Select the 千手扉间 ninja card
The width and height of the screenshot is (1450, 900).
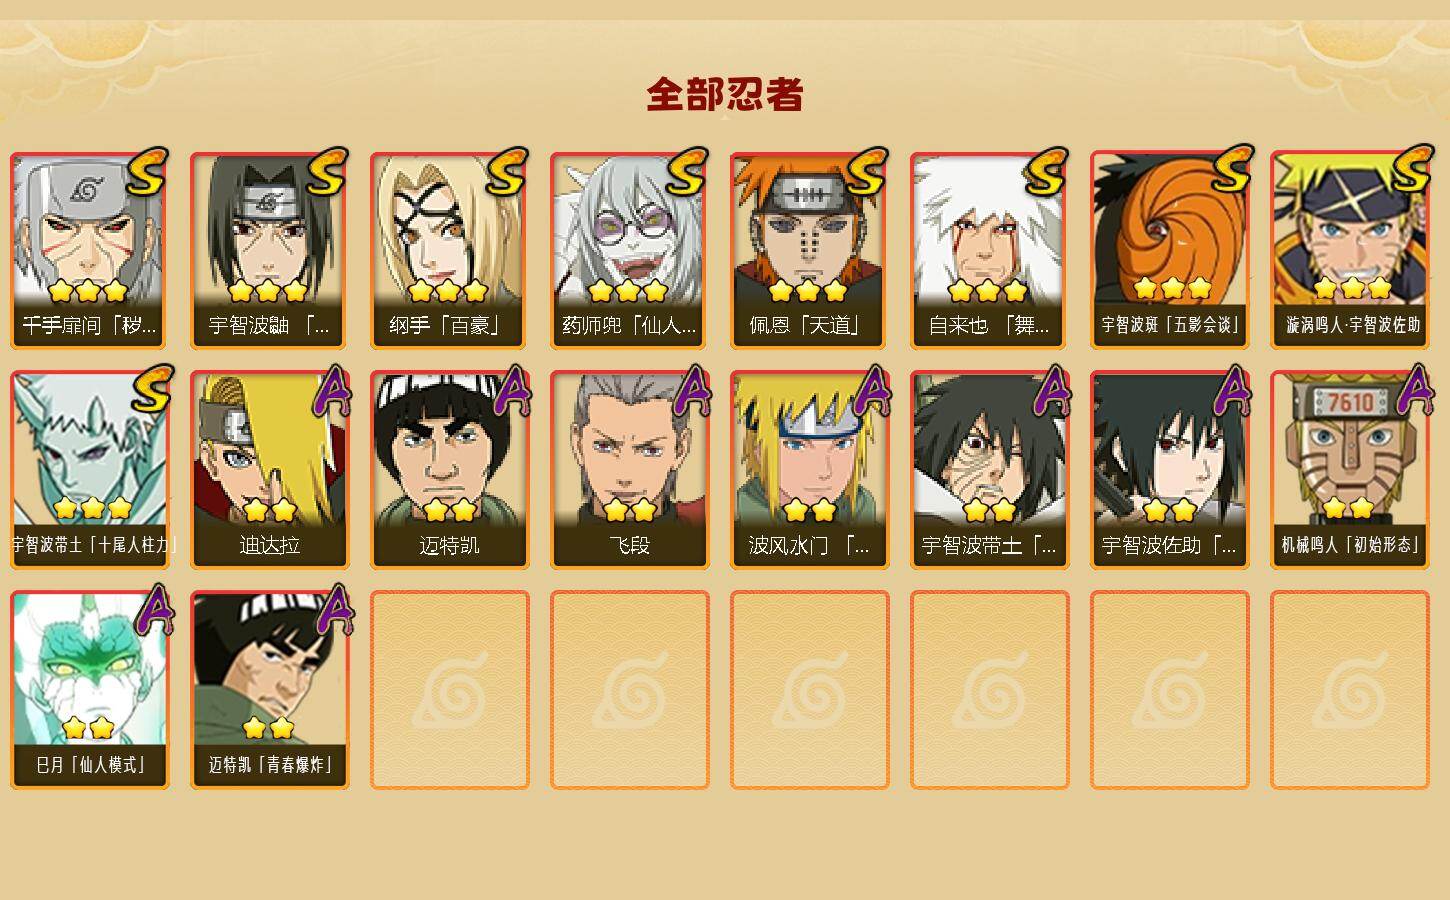[x=89, y=250]
